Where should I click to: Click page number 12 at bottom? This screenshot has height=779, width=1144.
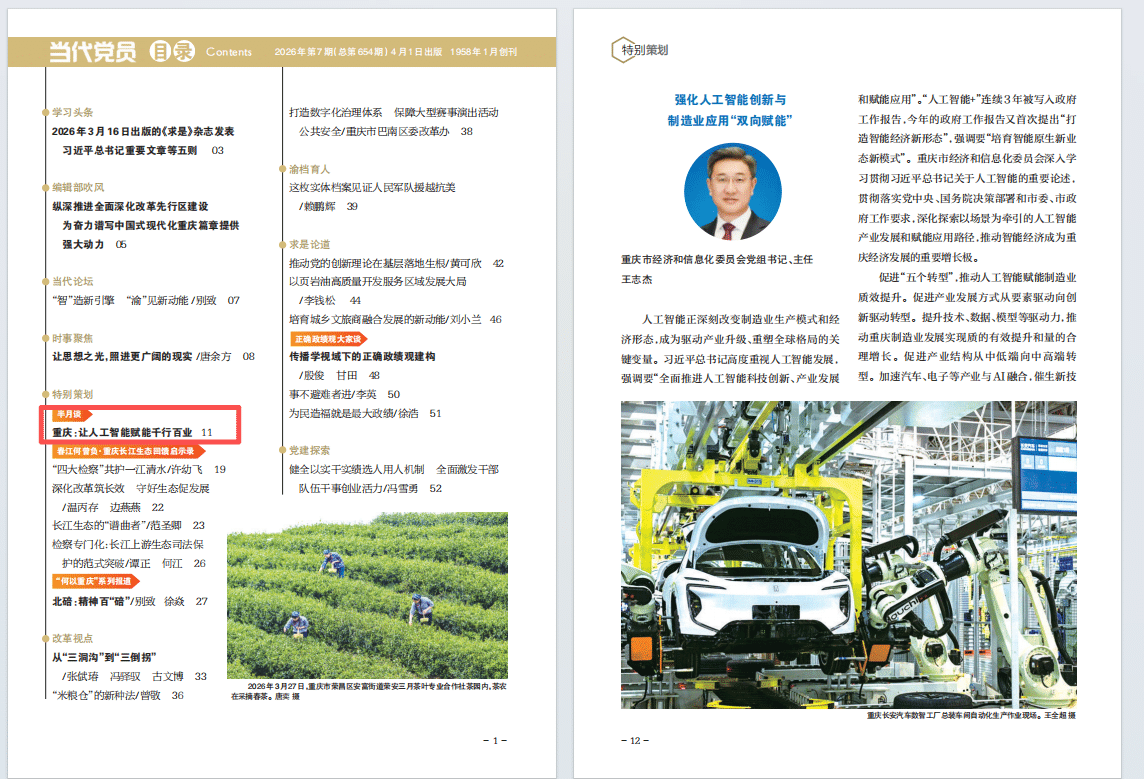click(634, 740)
